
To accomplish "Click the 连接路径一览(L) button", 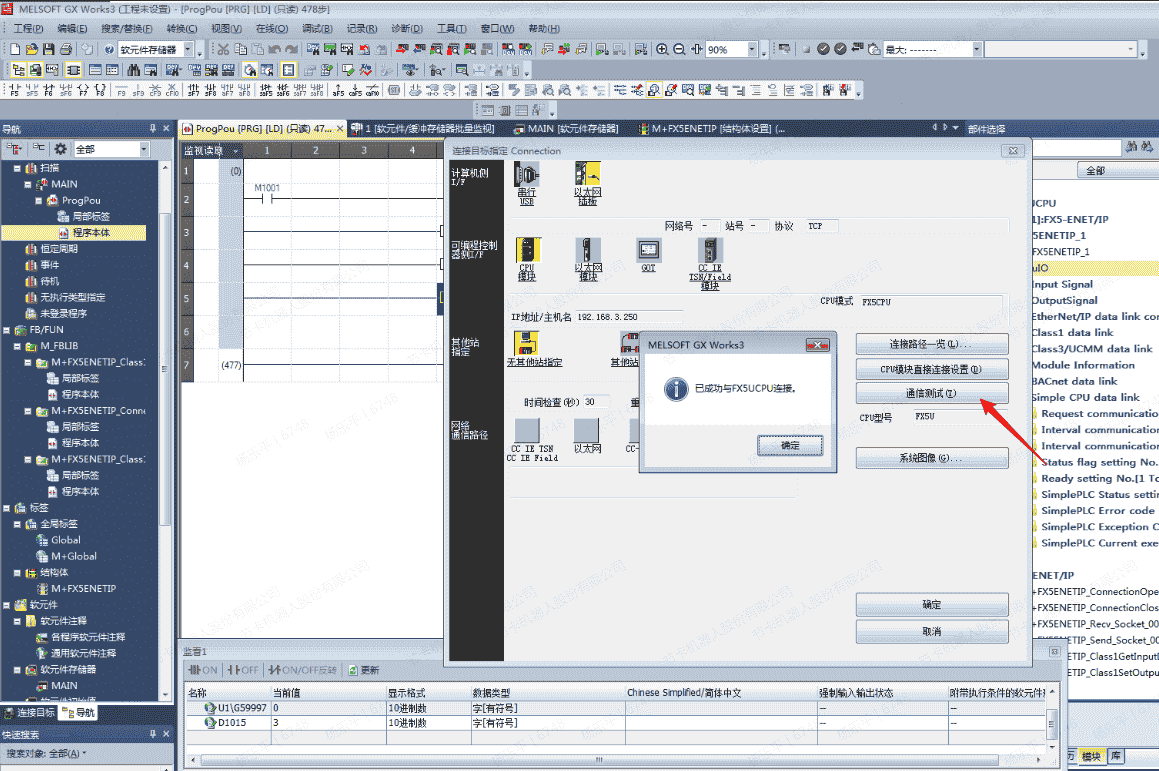I will pos(931,345).
